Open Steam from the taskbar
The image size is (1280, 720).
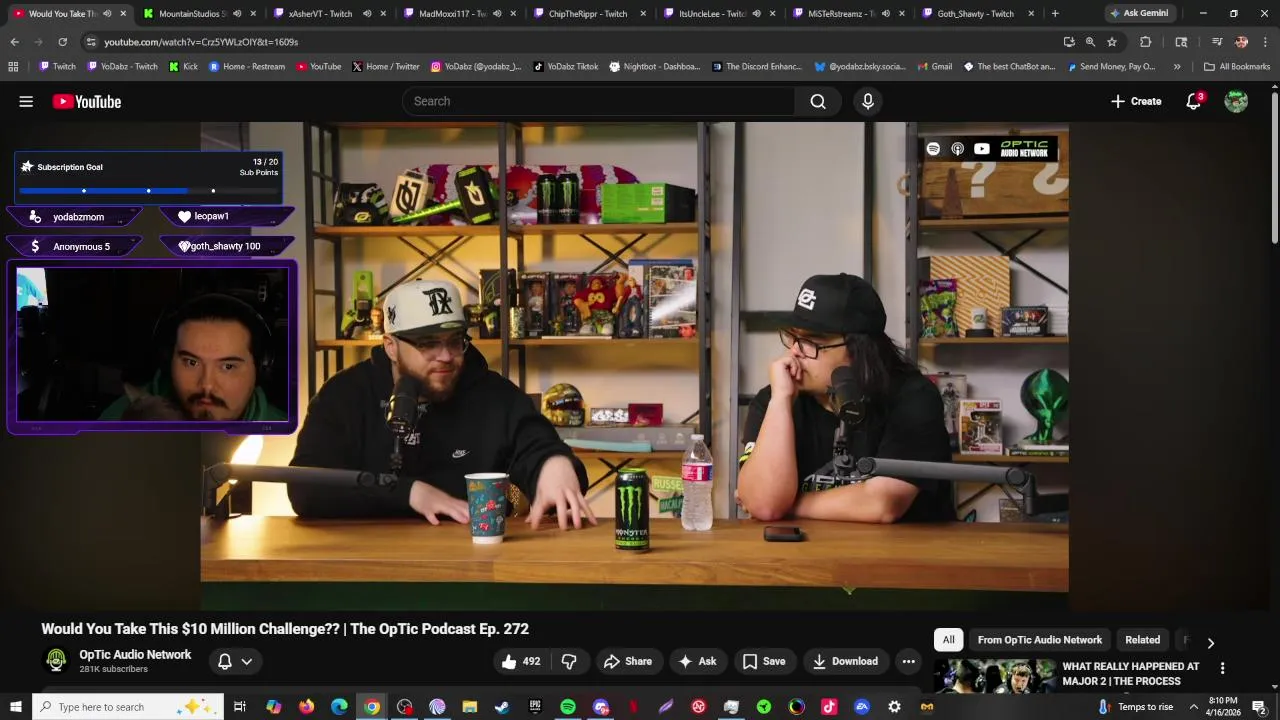[x=502, y=707]
